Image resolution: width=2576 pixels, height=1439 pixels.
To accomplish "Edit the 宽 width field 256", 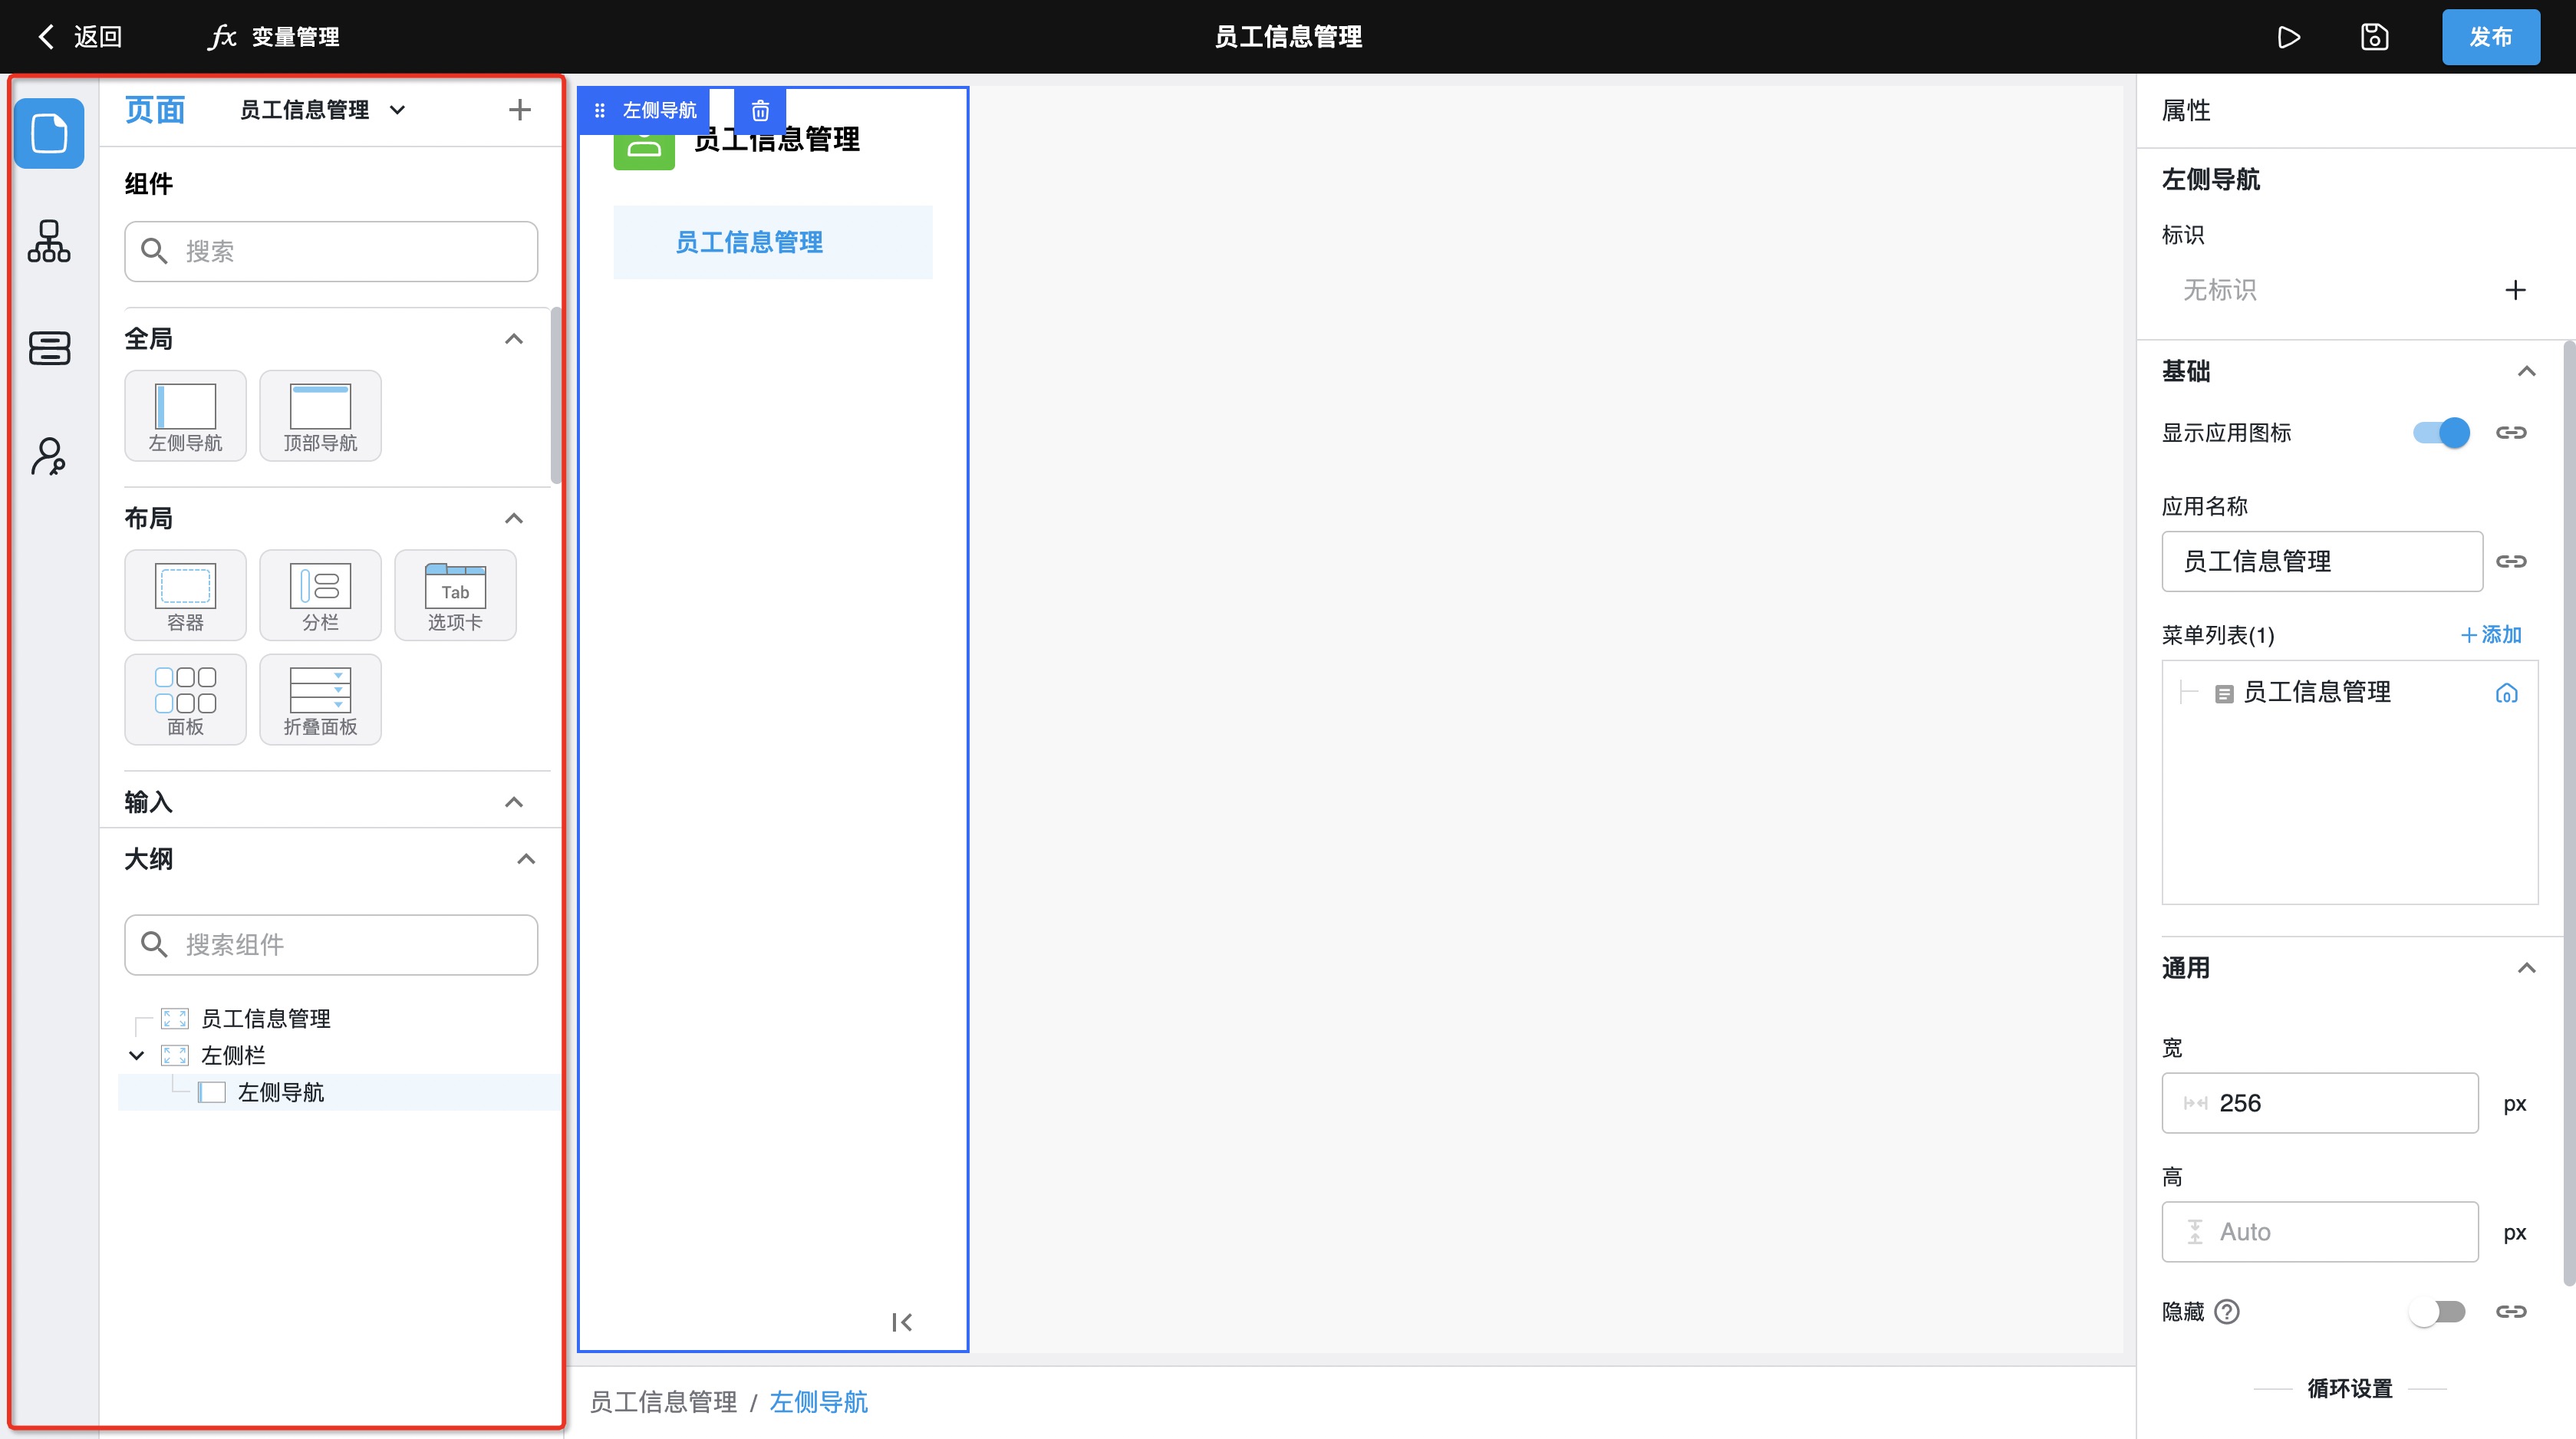I will [2320, 1103].
